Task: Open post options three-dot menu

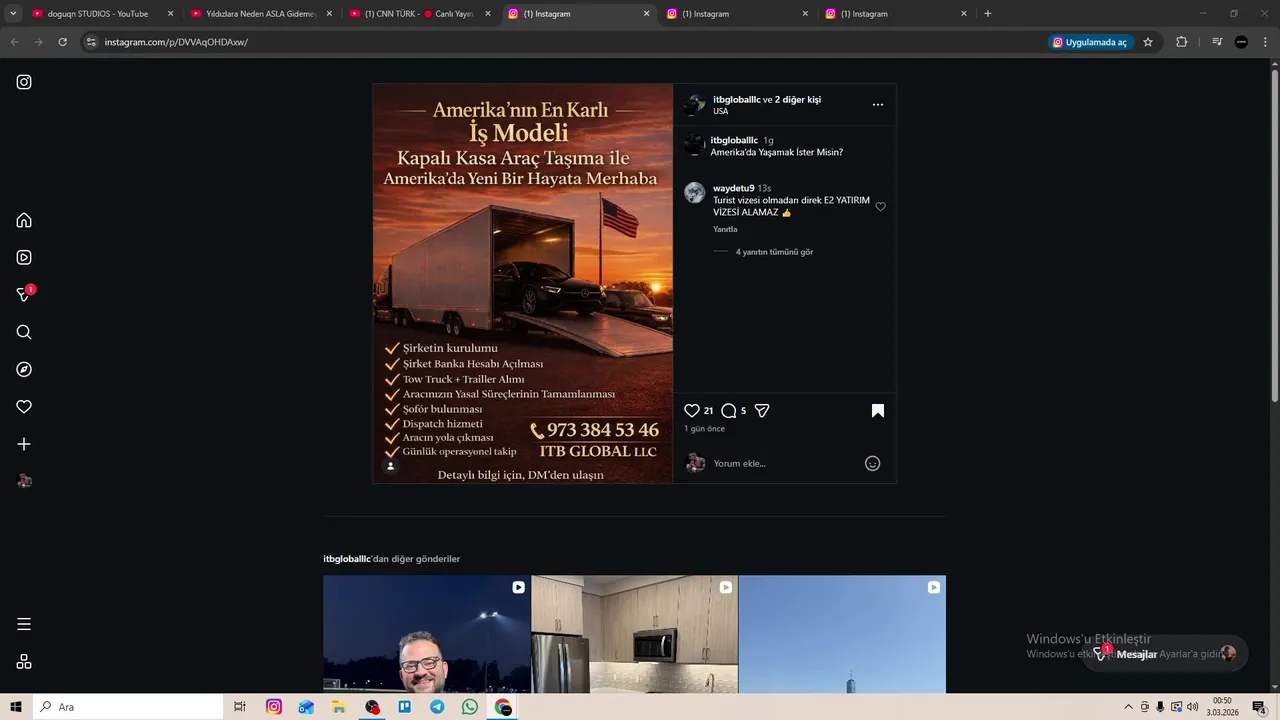Action: (878, 104)
